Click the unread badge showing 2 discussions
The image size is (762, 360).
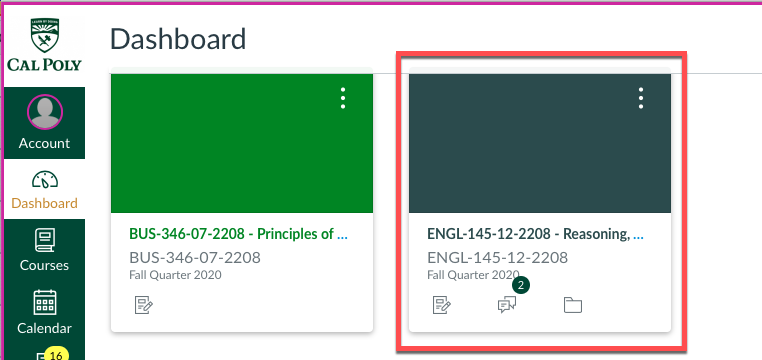point(521,285)
